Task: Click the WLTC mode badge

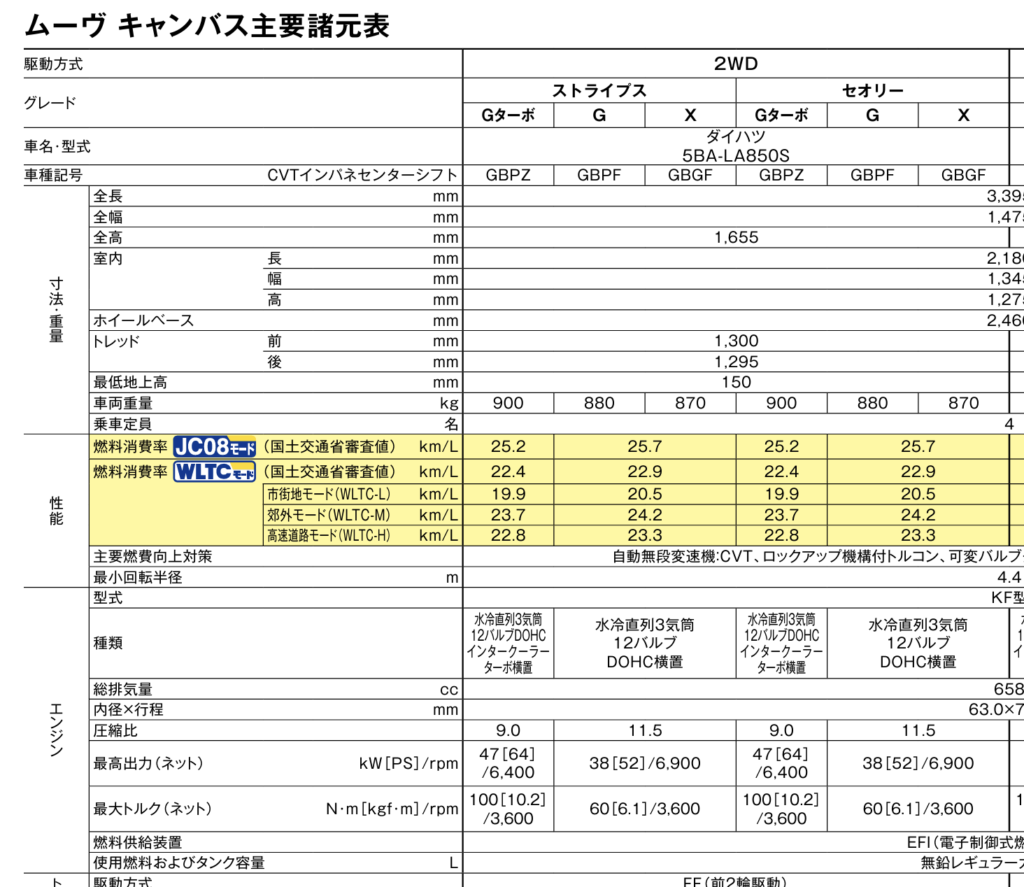Action: pos(214,471)
